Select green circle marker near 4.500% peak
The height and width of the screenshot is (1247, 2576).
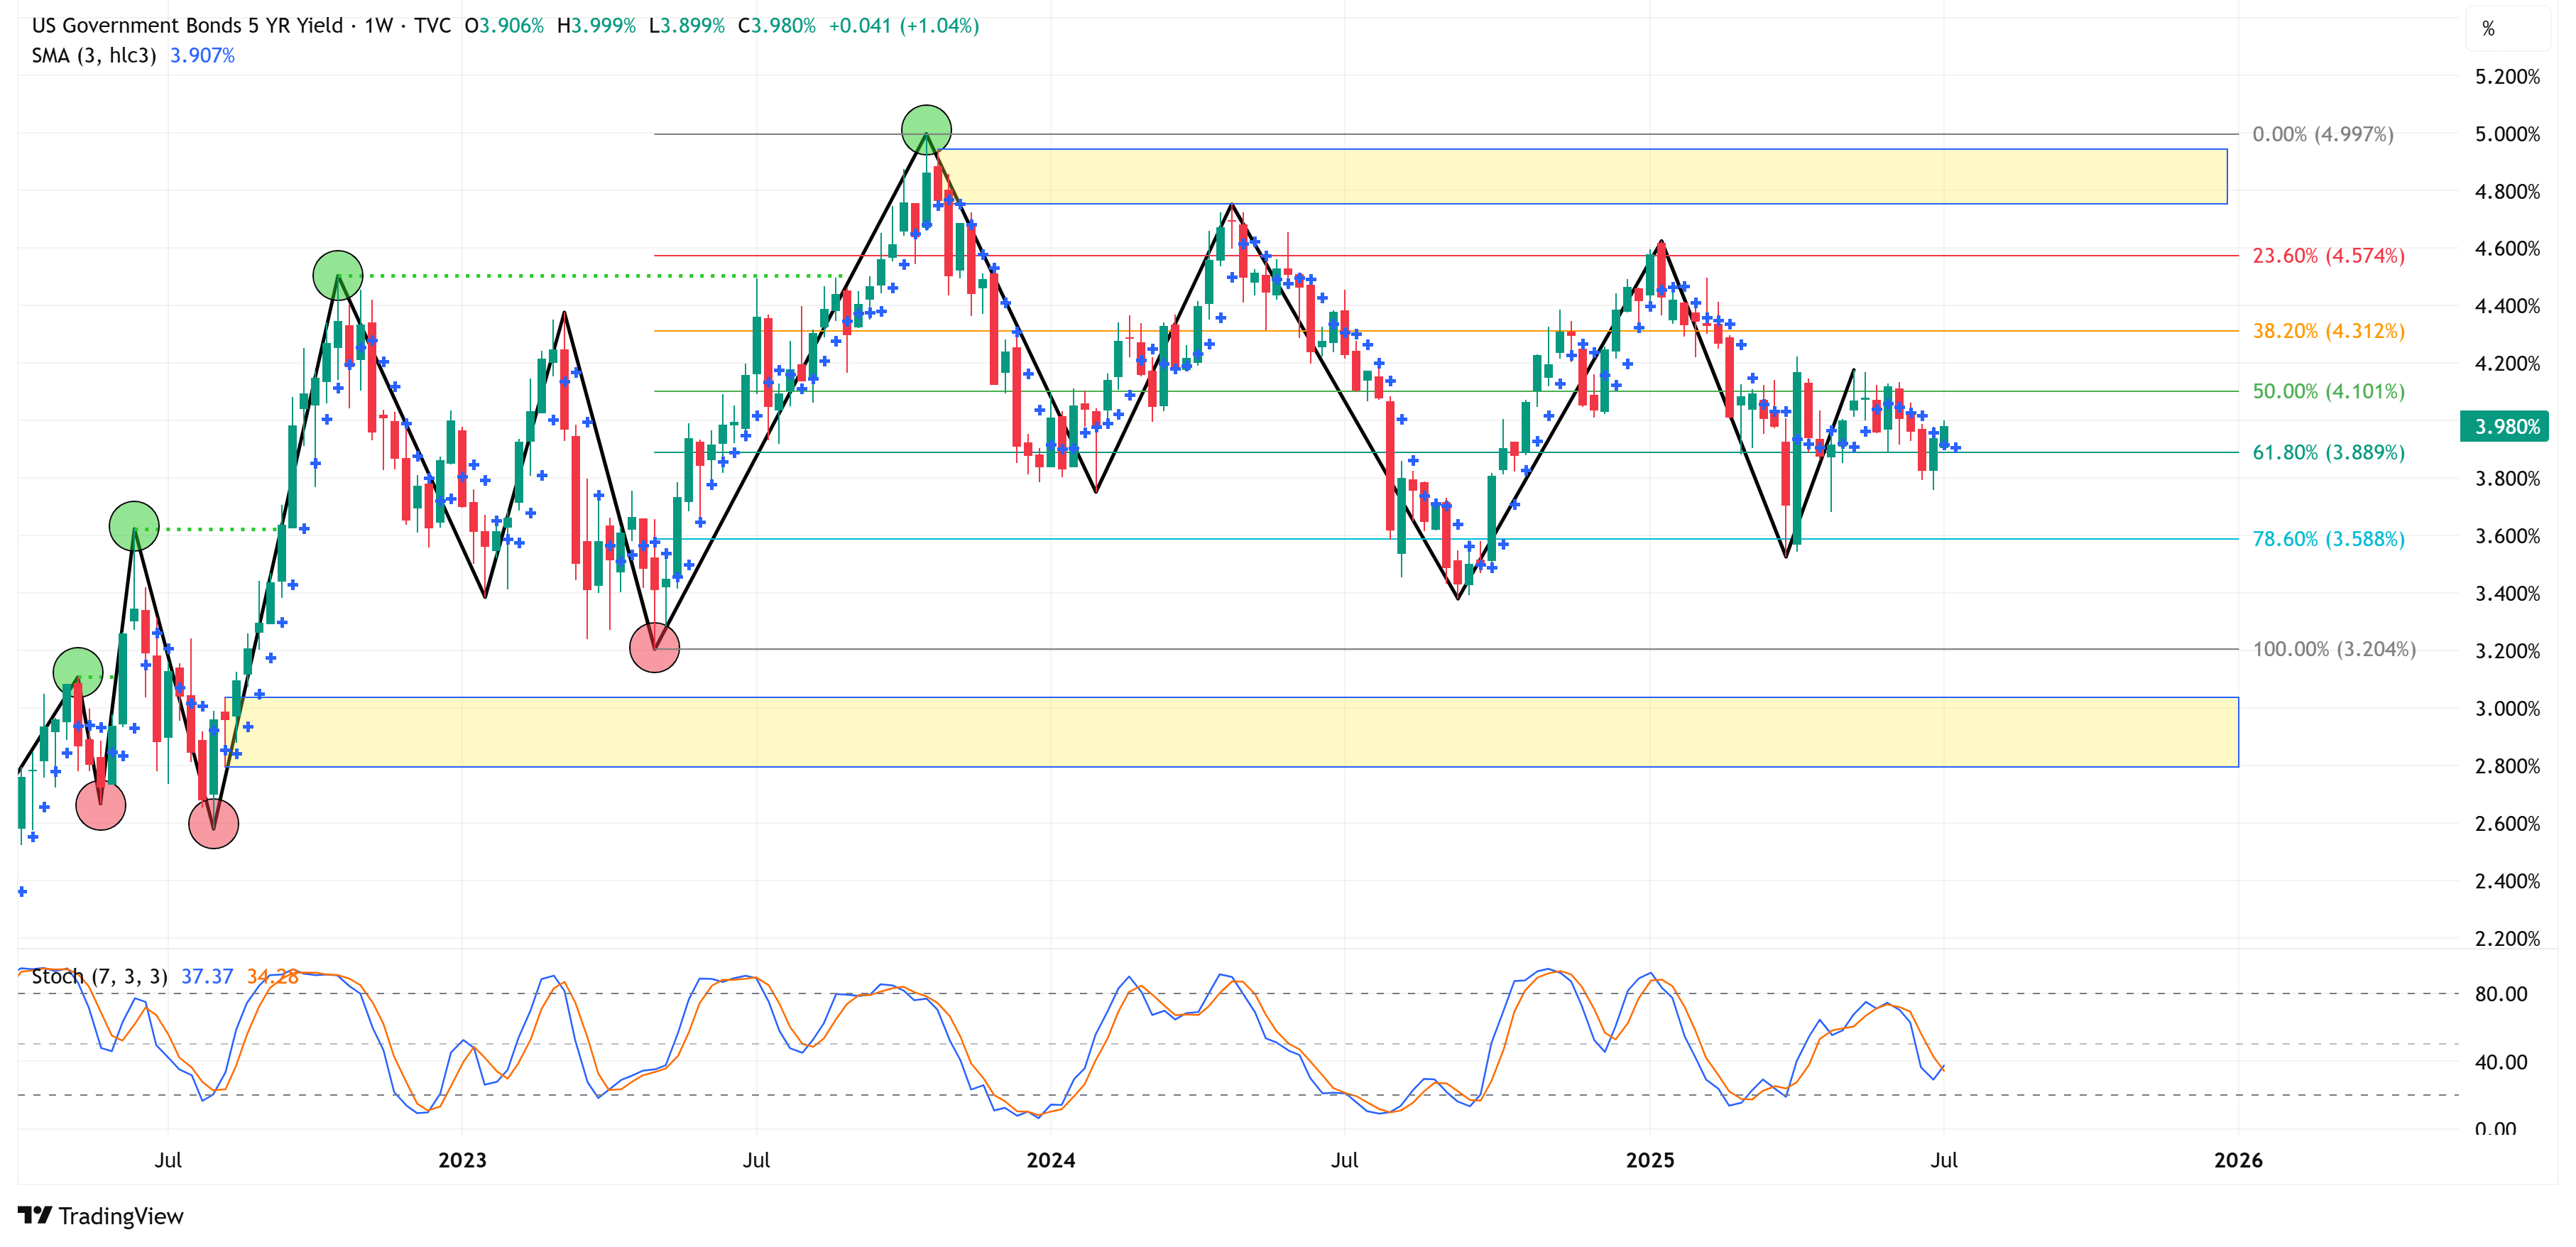(x=338, y=275)
